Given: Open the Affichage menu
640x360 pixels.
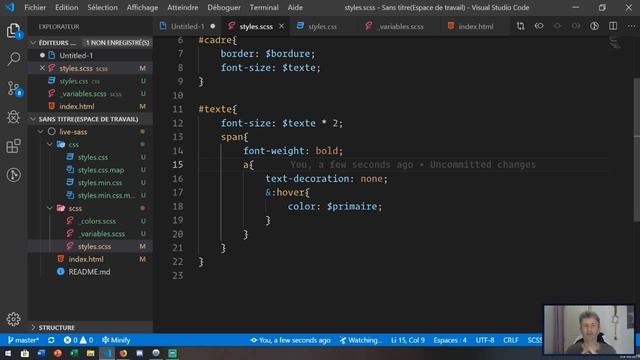Looking at the screenshot, I should point(142,7).
